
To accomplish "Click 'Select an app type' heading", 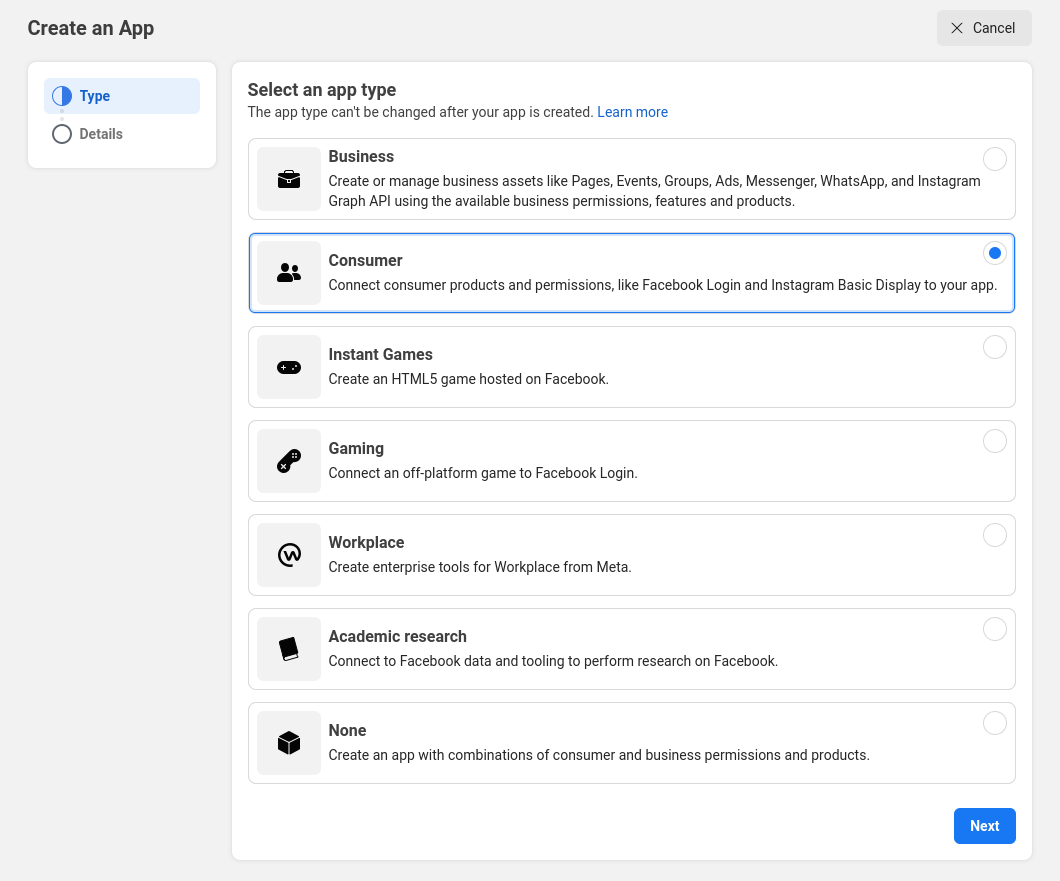I will click(x=322, y=90).
